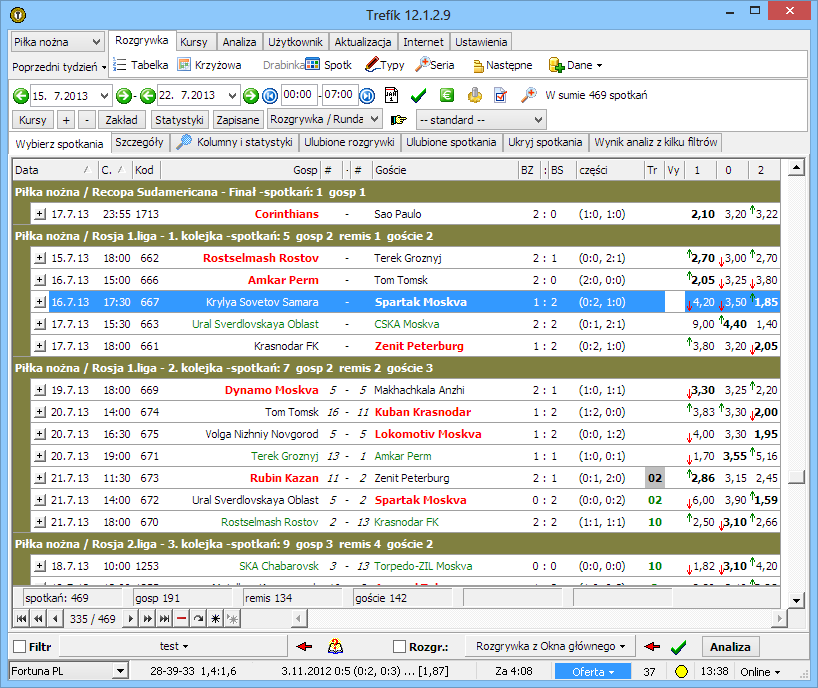Tick the Rozgr. checkbox

tap(400, 647)
